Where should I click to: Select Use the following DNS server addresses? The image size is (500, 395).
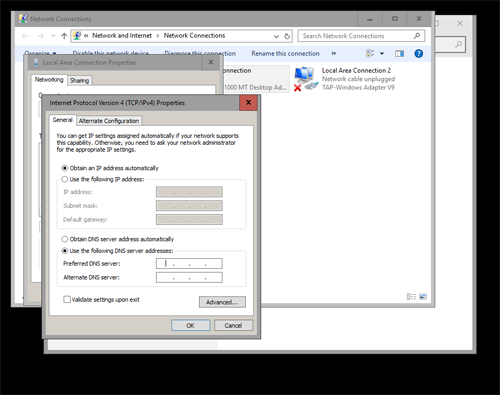65,251
